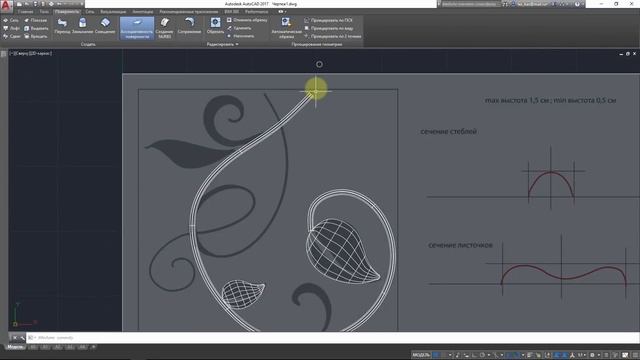
Task: Toggle grid display in status bar
Action: coord(436,355)
